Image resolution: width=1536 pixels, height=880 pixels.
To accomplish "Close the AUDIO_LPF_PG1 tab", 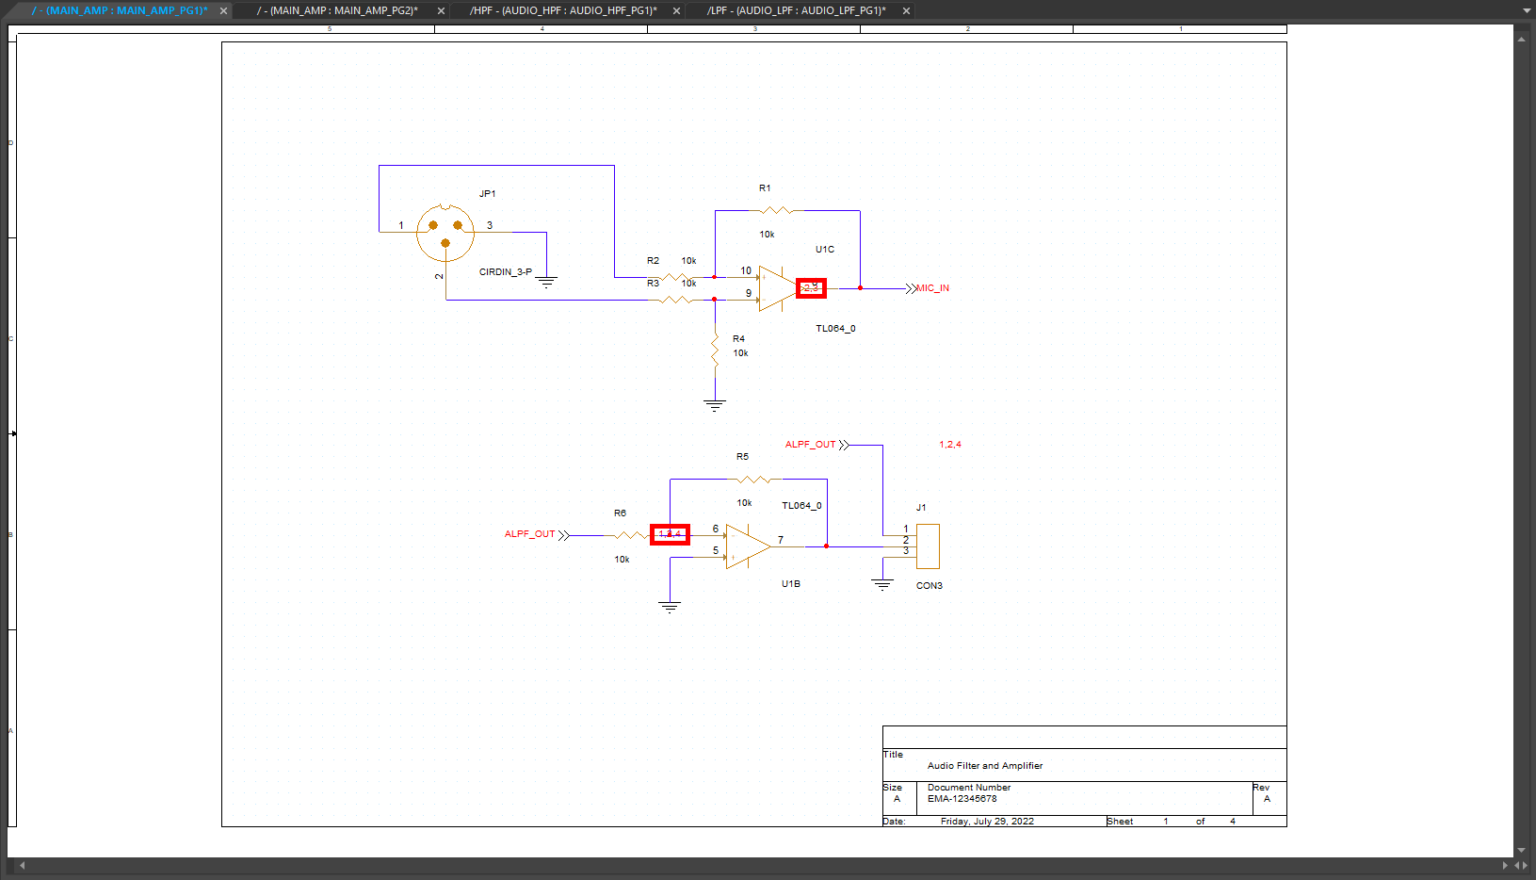I will click(905, 11).
